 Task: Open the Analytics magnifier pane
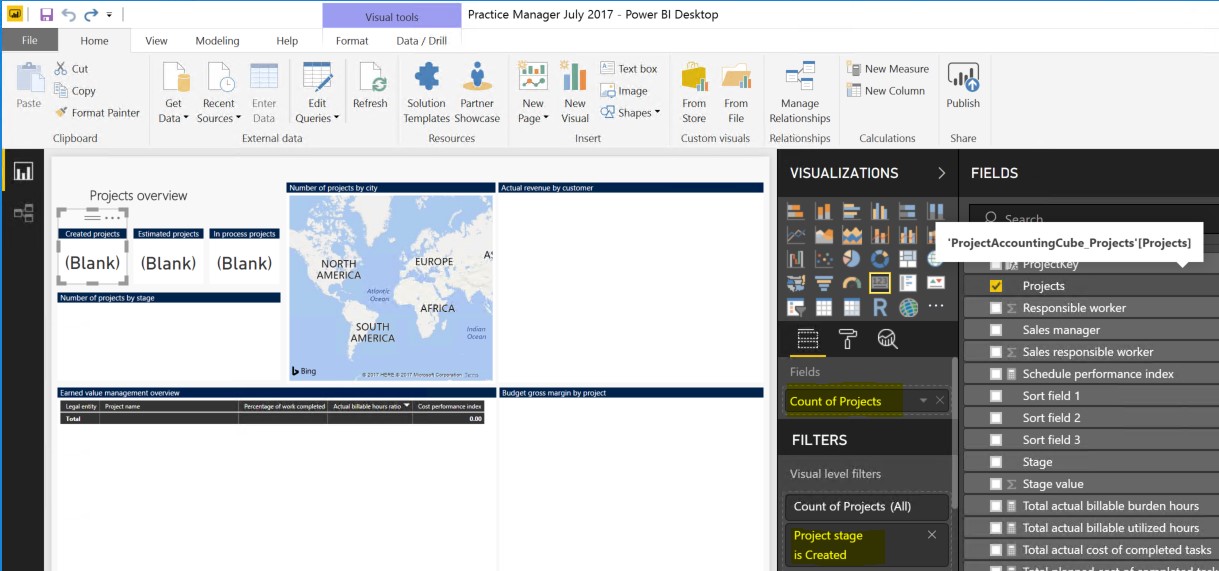tap(887, 339)
